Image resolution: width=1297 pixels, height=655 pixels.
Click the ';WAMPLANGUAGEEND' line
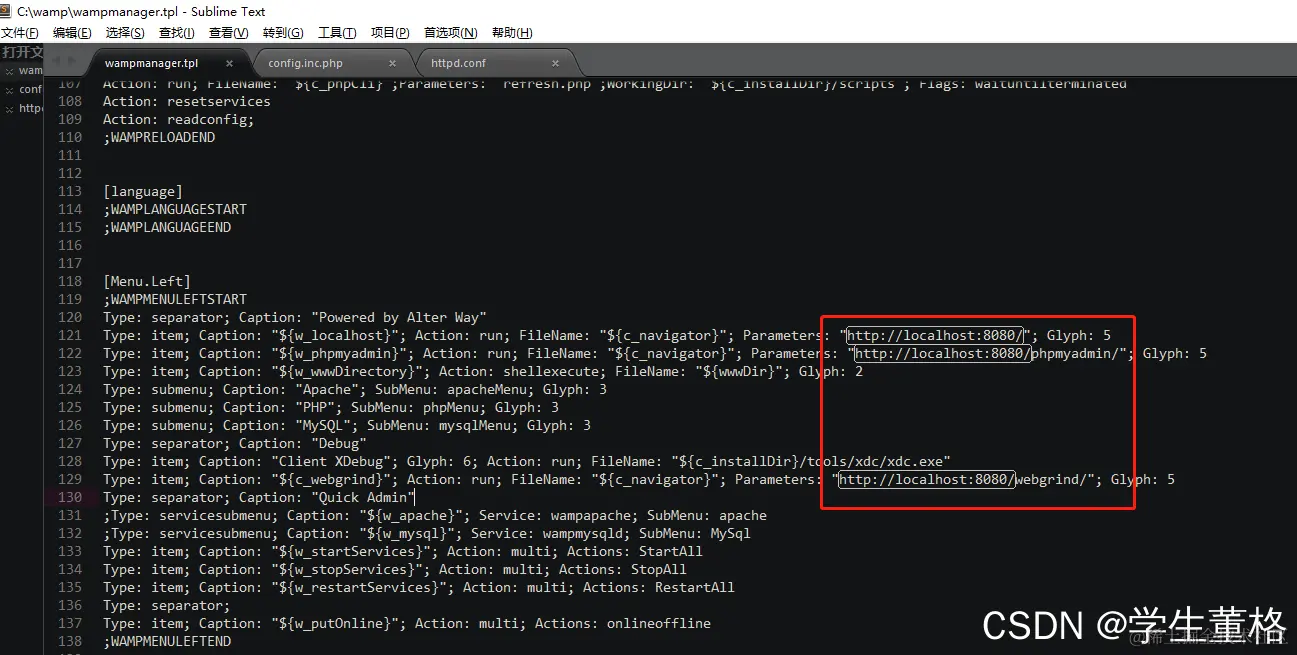(167, 227)
